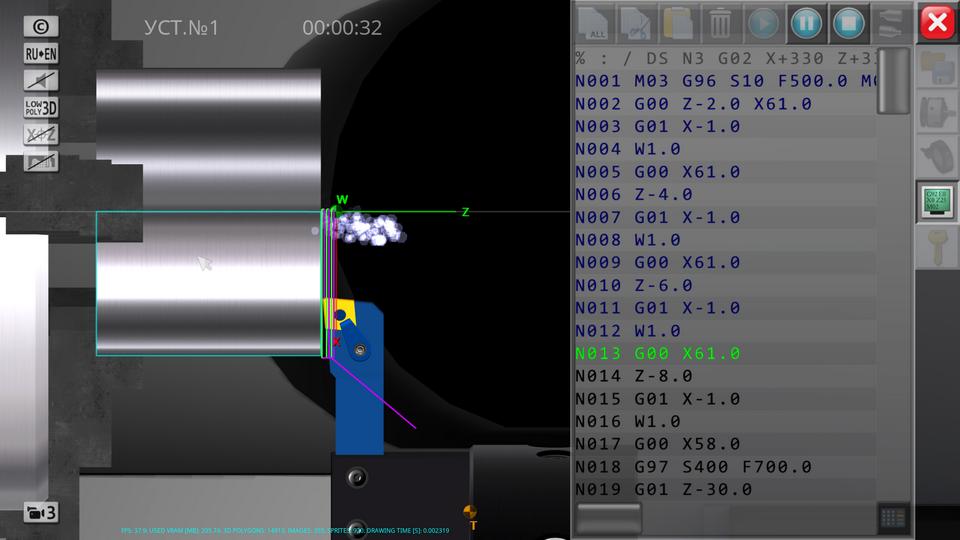This screenshot has height=540, width=960.
Task: Stop the CNC program simulation
Action: click(x=848, y=22)
